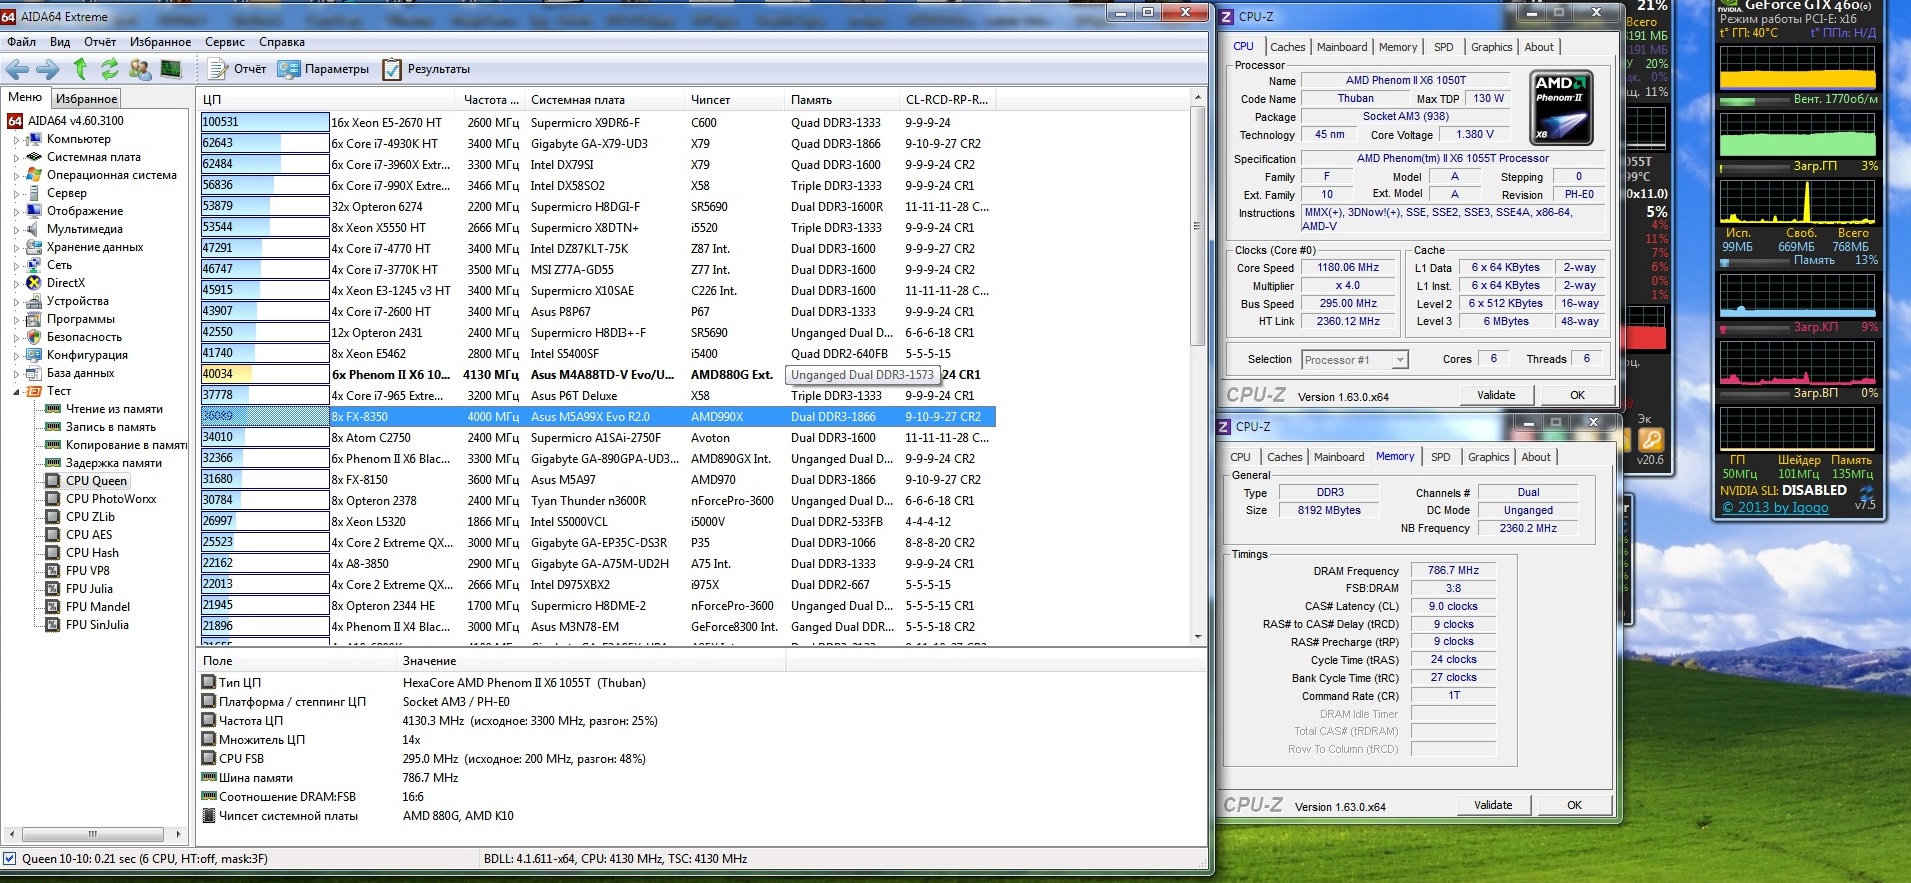Open the Справка menu in AIDA64
The height and width of the screenshot is (883, 1911).
click(x=282, y=42)
